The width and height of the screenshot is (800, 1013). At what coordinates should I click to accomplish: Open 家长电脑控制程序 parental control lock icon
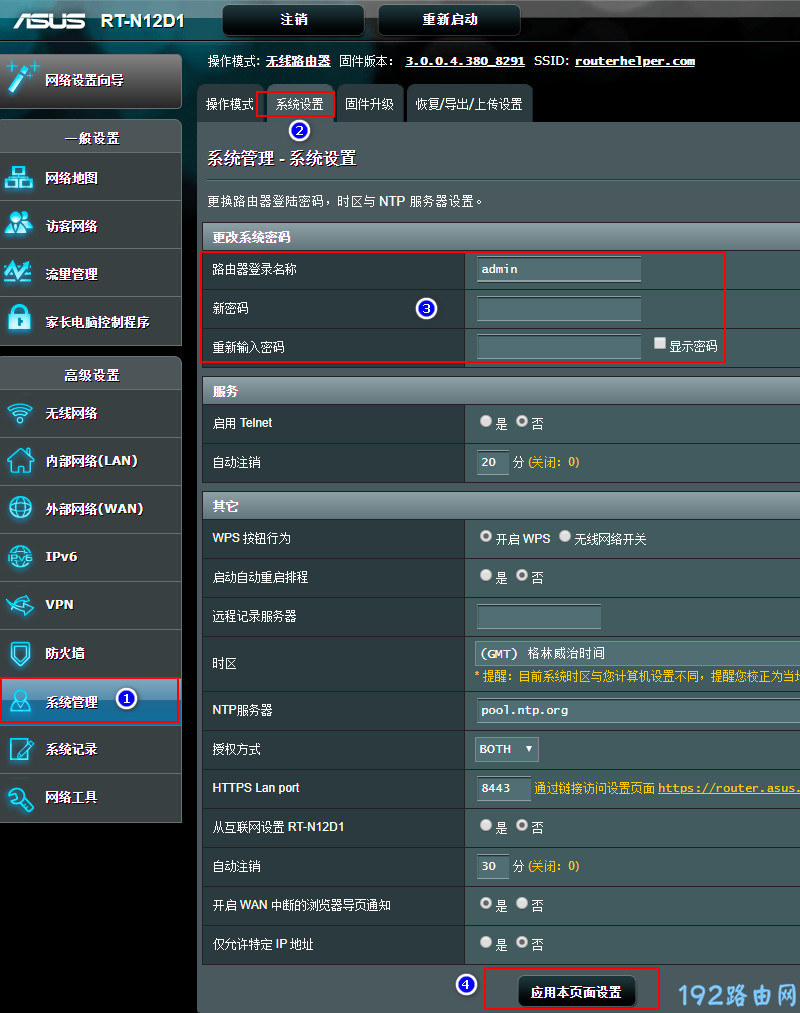coord(20,321)
